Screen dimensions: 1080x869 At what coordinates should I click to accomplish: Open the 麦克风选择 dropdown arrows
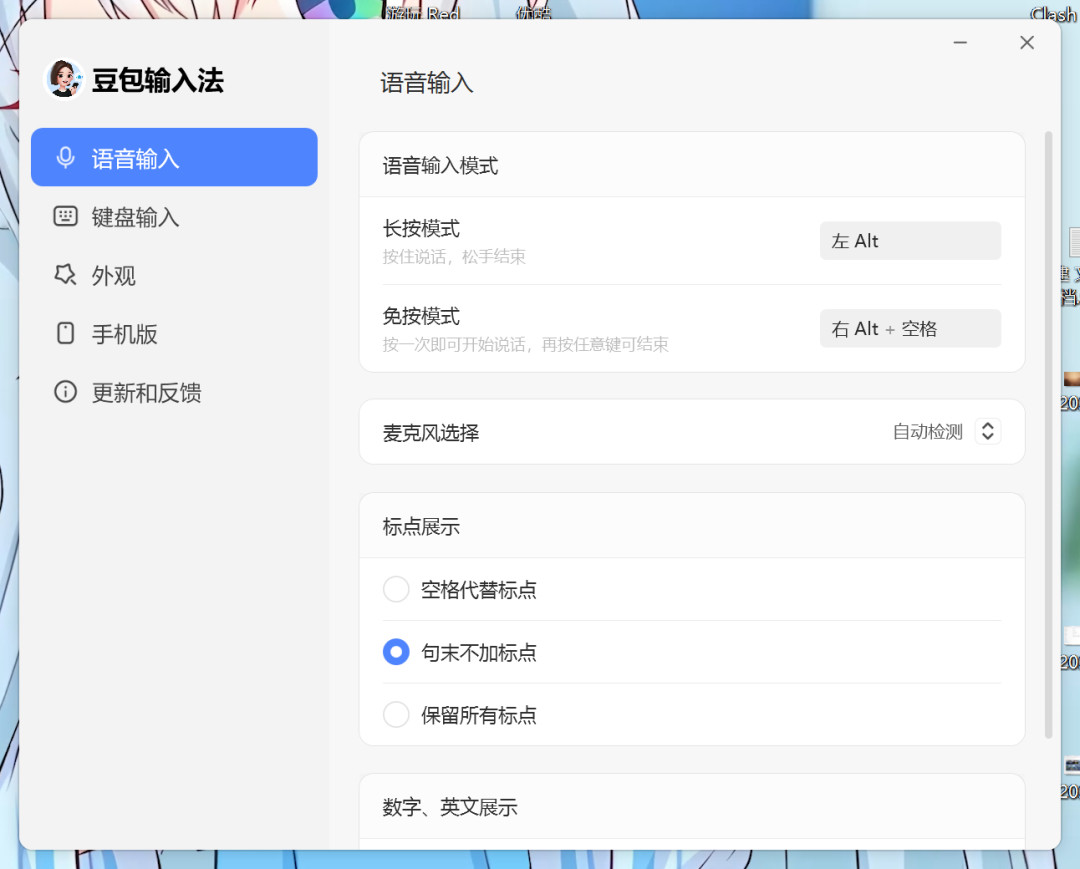(988, 432)
